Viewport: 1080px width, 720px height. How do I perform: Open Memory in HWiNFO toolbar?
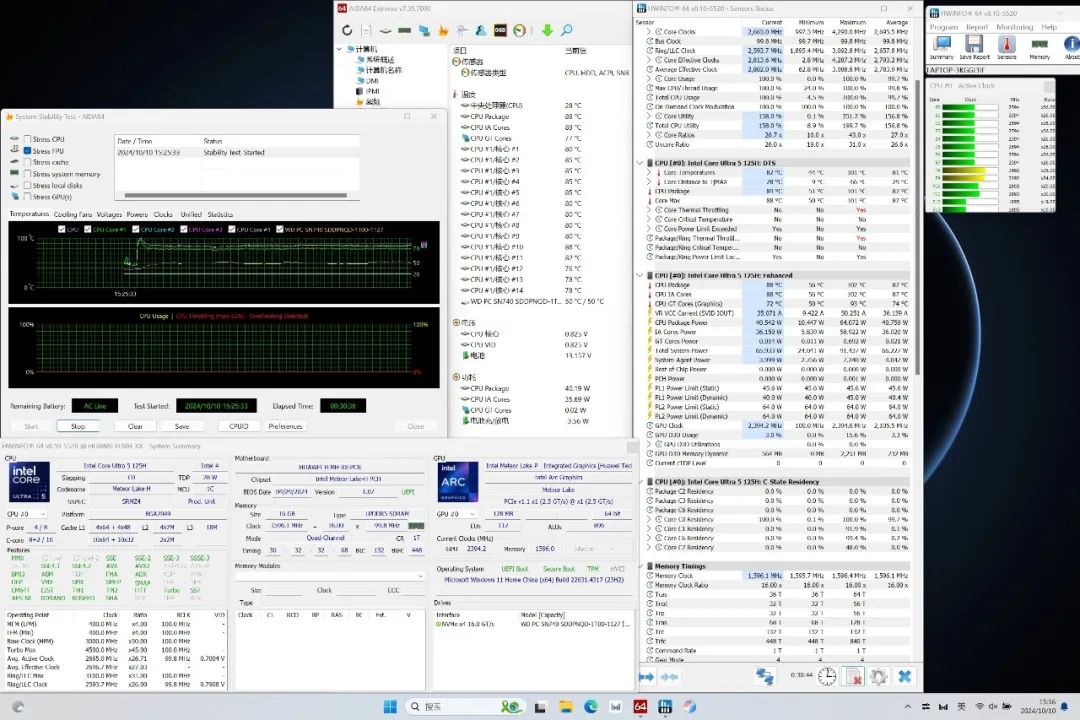[x=1039, y=47]
